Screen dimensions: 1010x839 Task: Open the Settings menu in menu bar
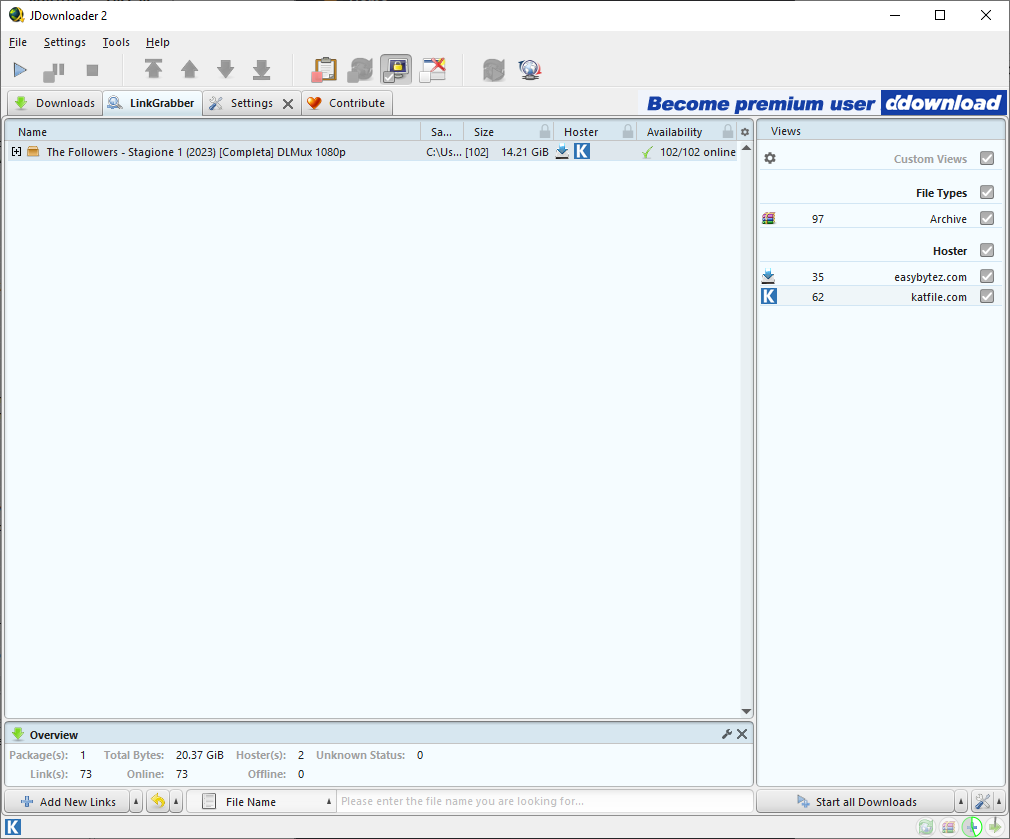pyautogui.click(x=64, y=42)
